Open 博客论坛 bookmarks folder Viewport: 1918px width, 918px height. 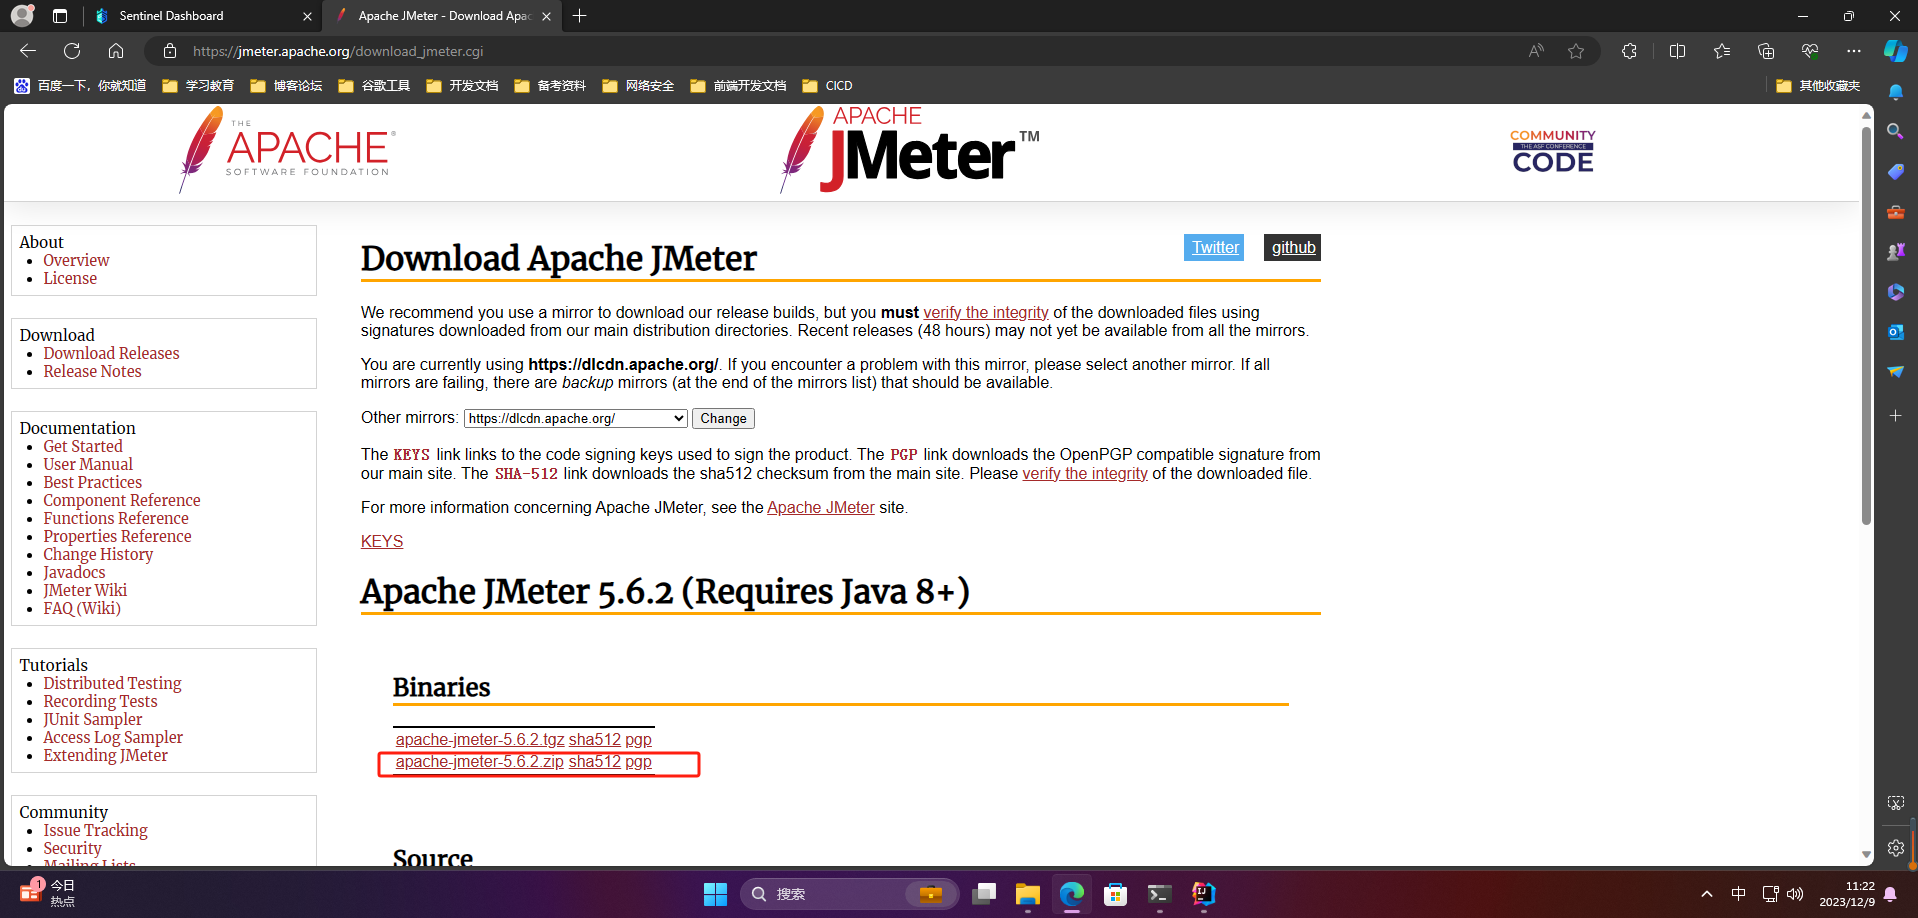286,86
